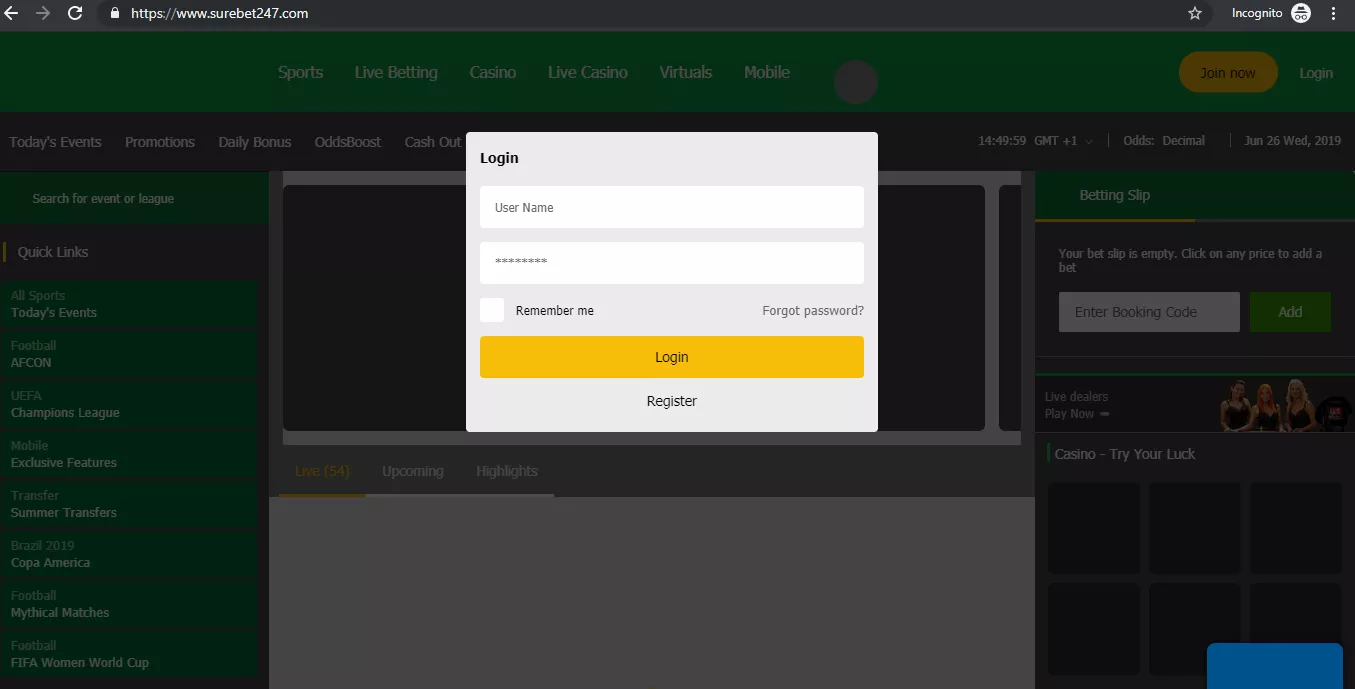Reload the surebet247 page
The image size is (1355, 689).
click(x=75, y=13)
